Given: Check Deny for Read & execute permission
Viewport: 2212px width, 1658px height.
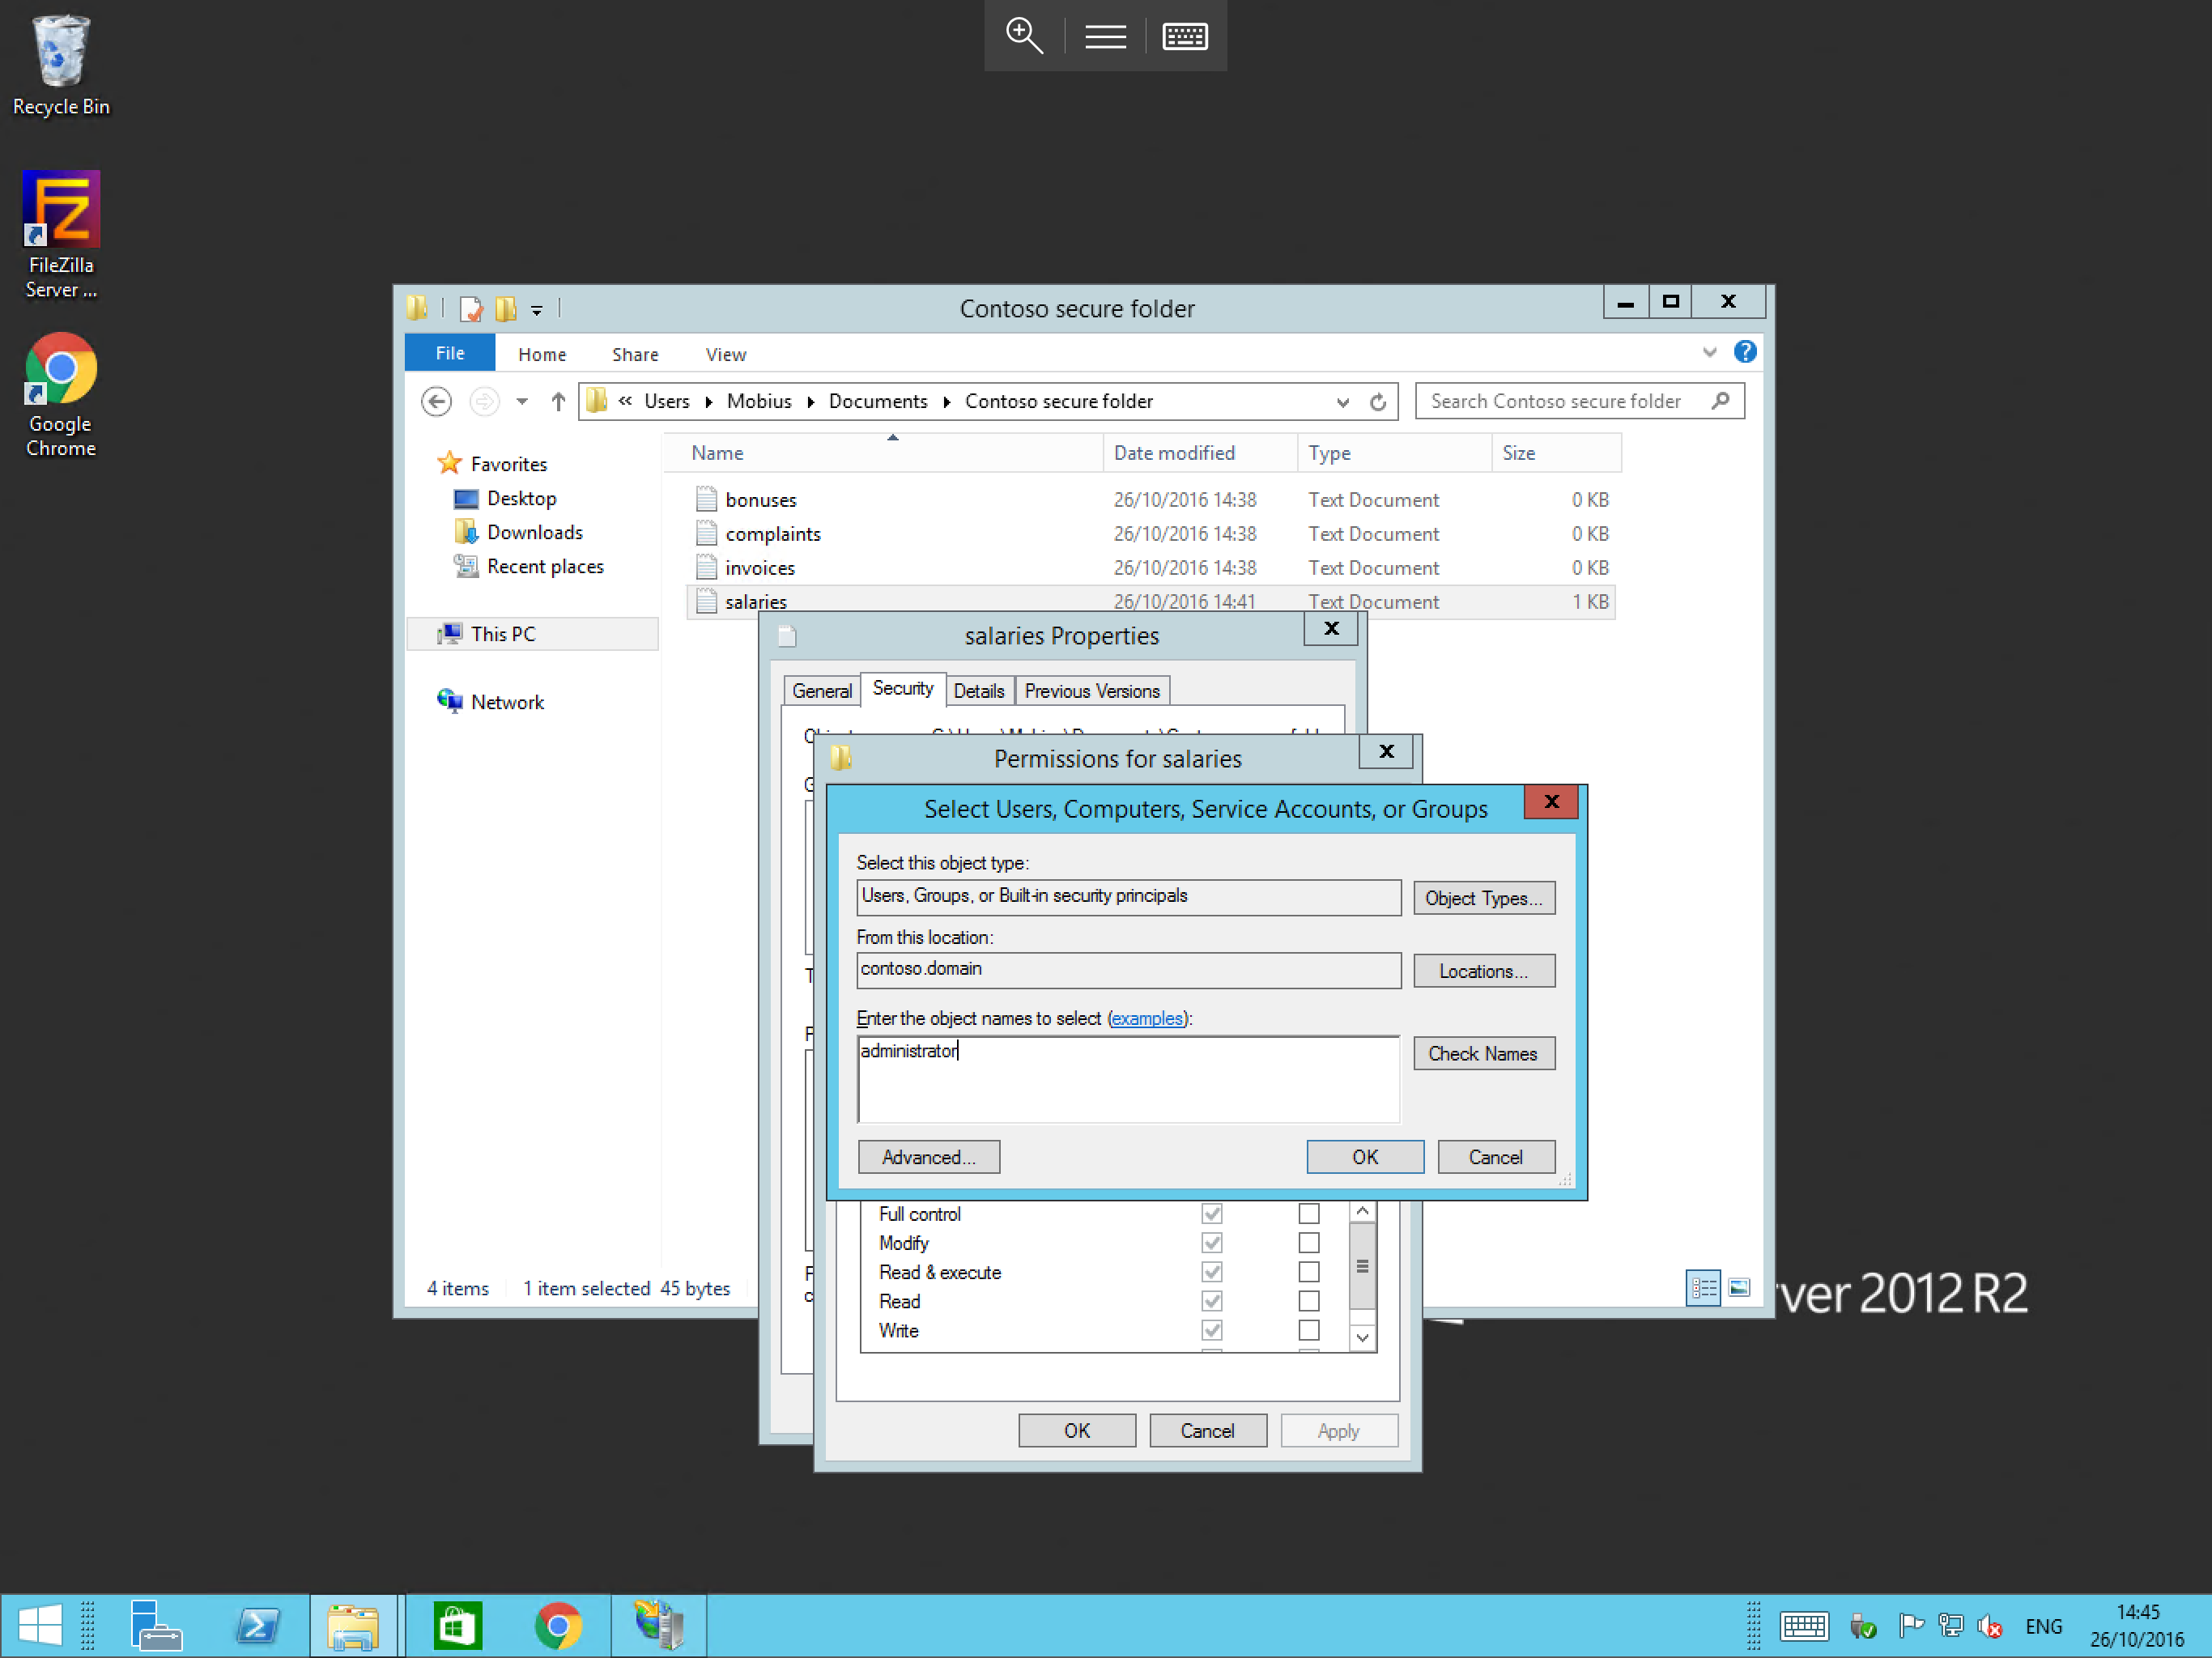Looking at the screenshot, I should [x=1308, y=1271].
